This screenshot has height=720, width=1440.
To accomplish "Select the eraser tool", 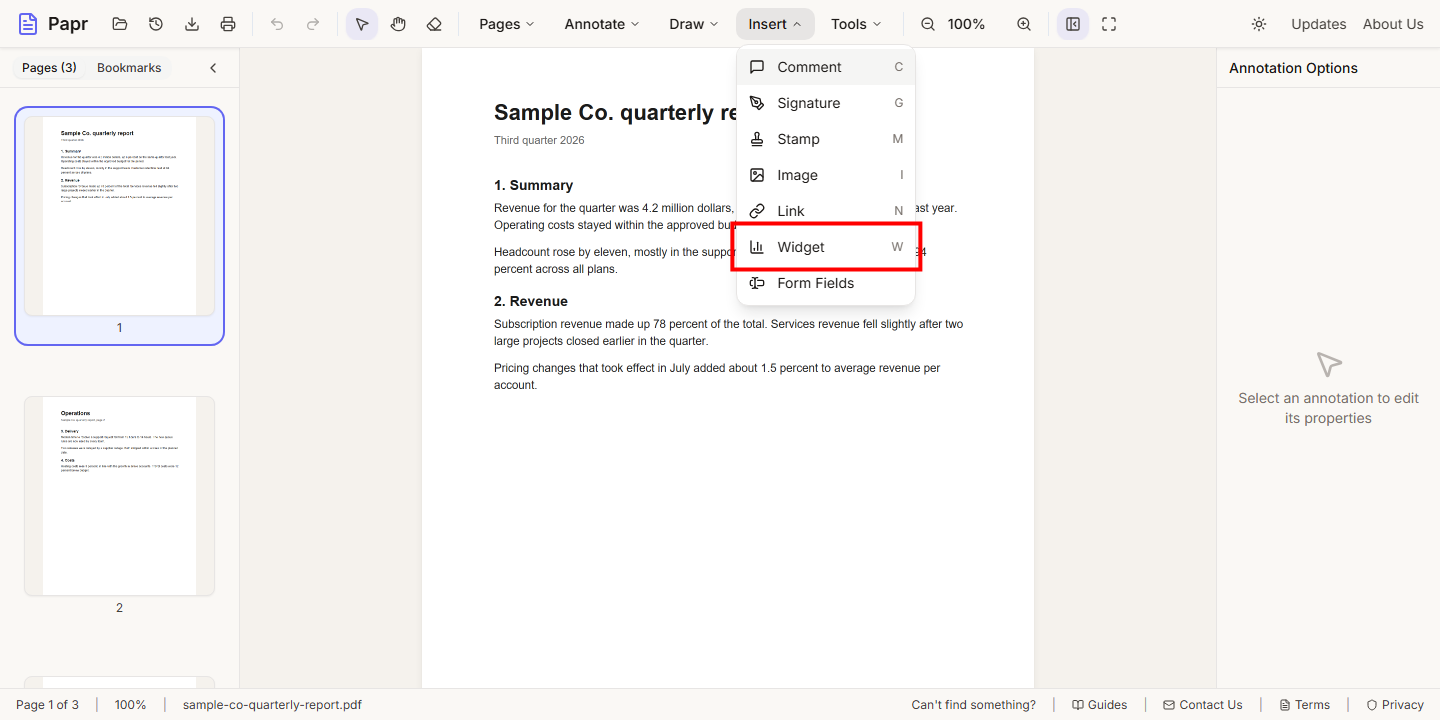I will click(x=434, y=24).
